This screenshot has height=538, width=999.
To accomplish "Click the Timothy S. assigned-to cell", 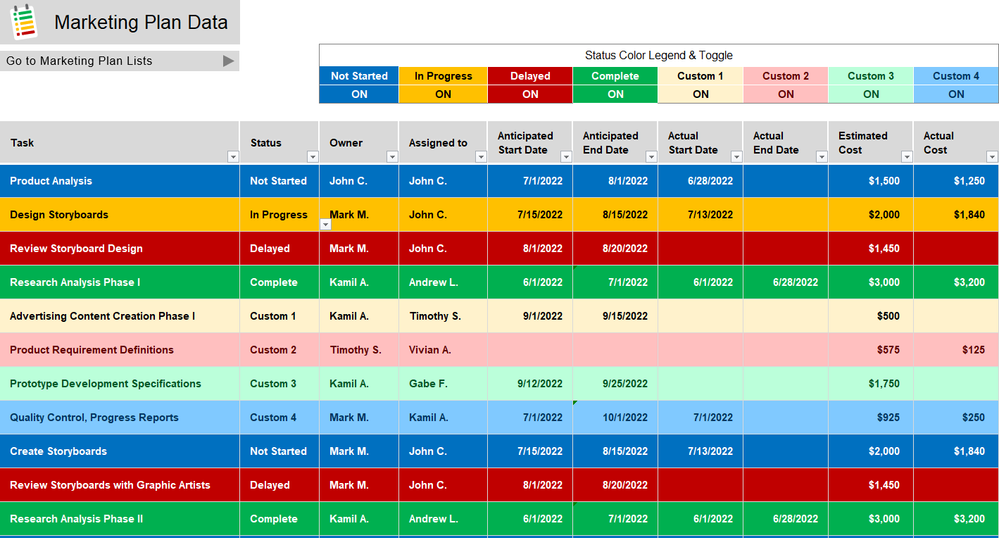I will [443, 316].
